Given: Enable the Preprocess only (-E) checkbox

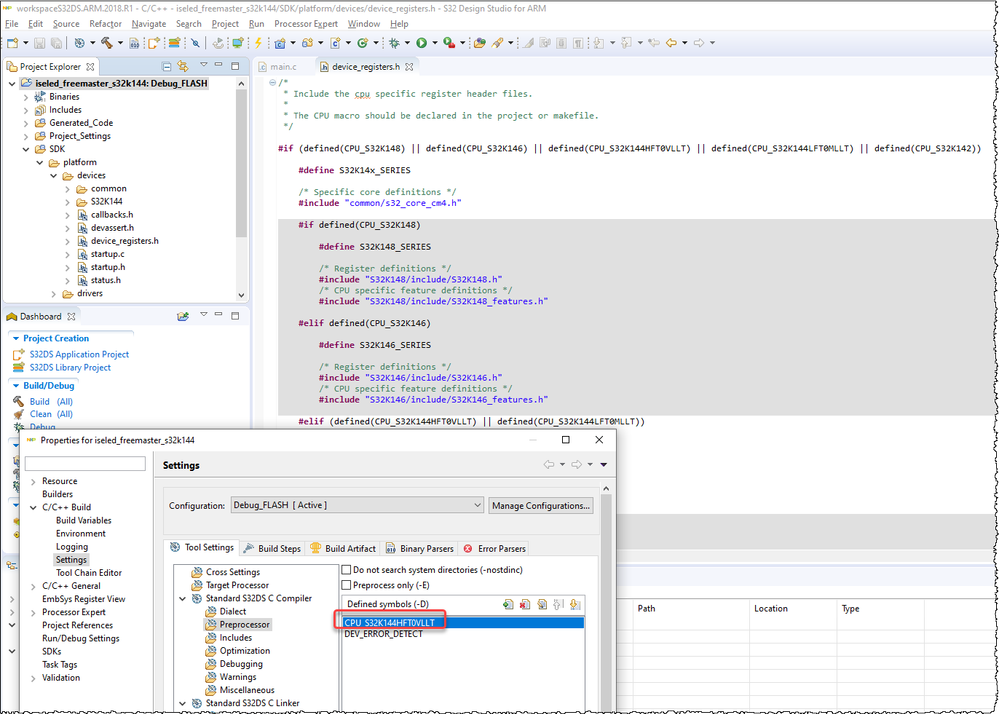Looking at the screenshot, I should [347, 585].
